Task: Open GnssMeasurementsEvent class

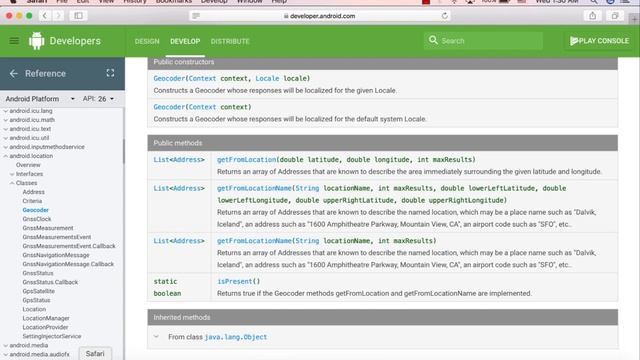Action: [x=57, y=237]
